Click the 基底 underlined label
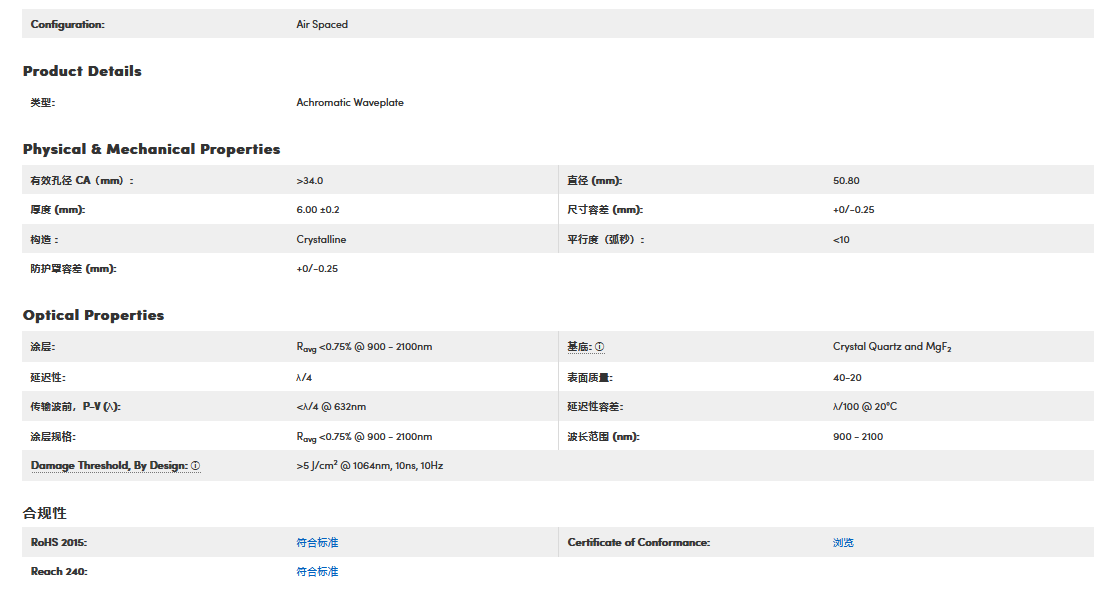 click(579, 347)
